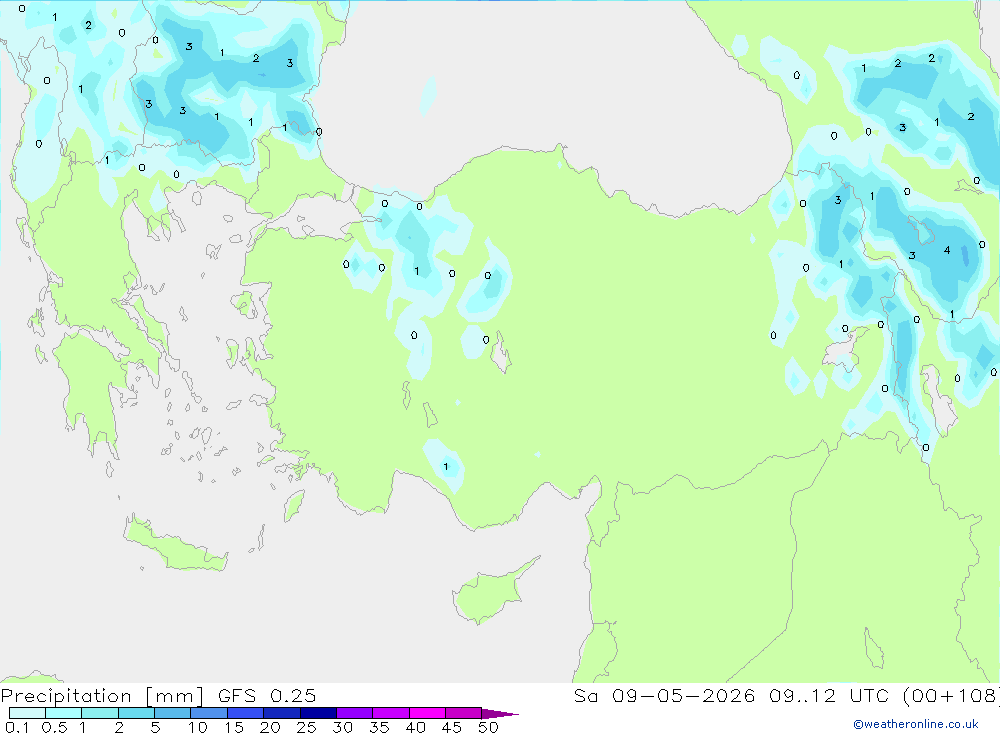
Task: Click the legend arrow tip above 50 mm
Action: click(500, 713)
